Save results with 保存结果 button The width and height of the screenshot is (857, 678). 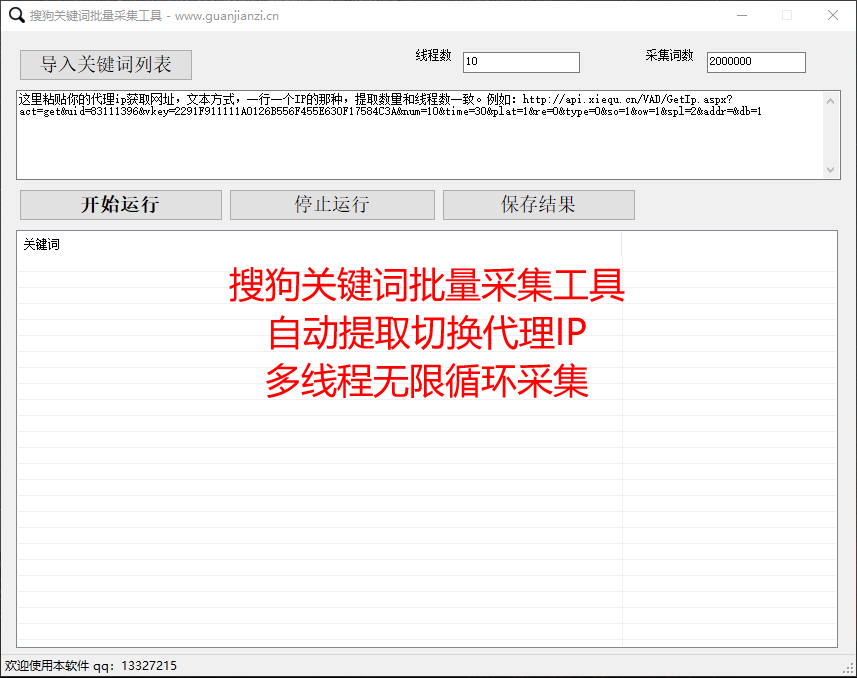click(x=539, y=205)
